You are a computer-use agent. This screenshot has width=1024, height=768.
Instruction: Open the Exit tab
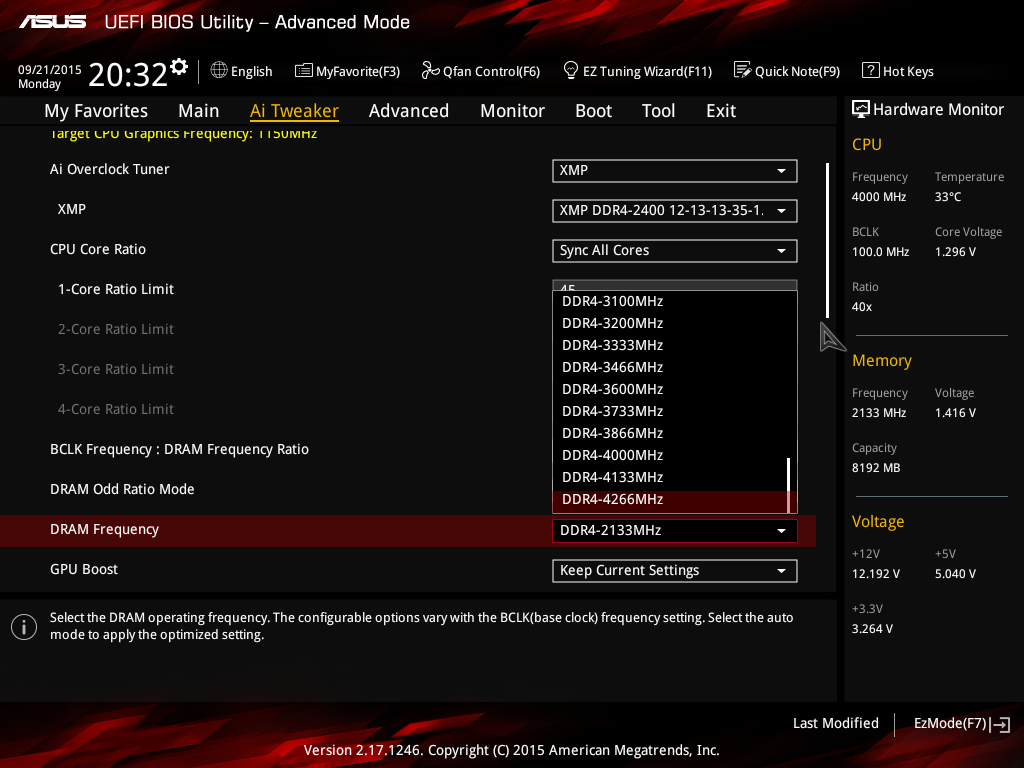coord(721,111)
